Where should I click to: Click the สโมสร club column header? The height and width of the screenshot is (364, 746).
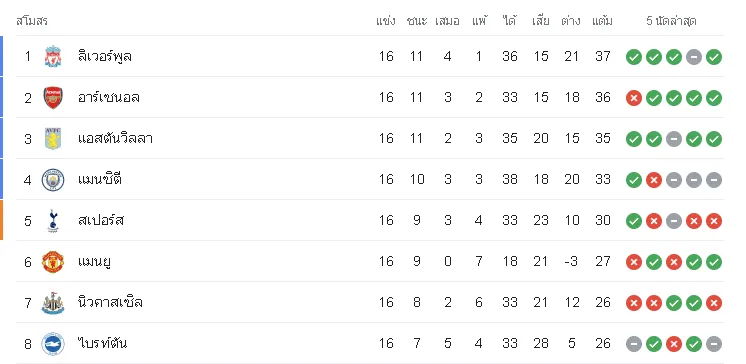point(32,21)
